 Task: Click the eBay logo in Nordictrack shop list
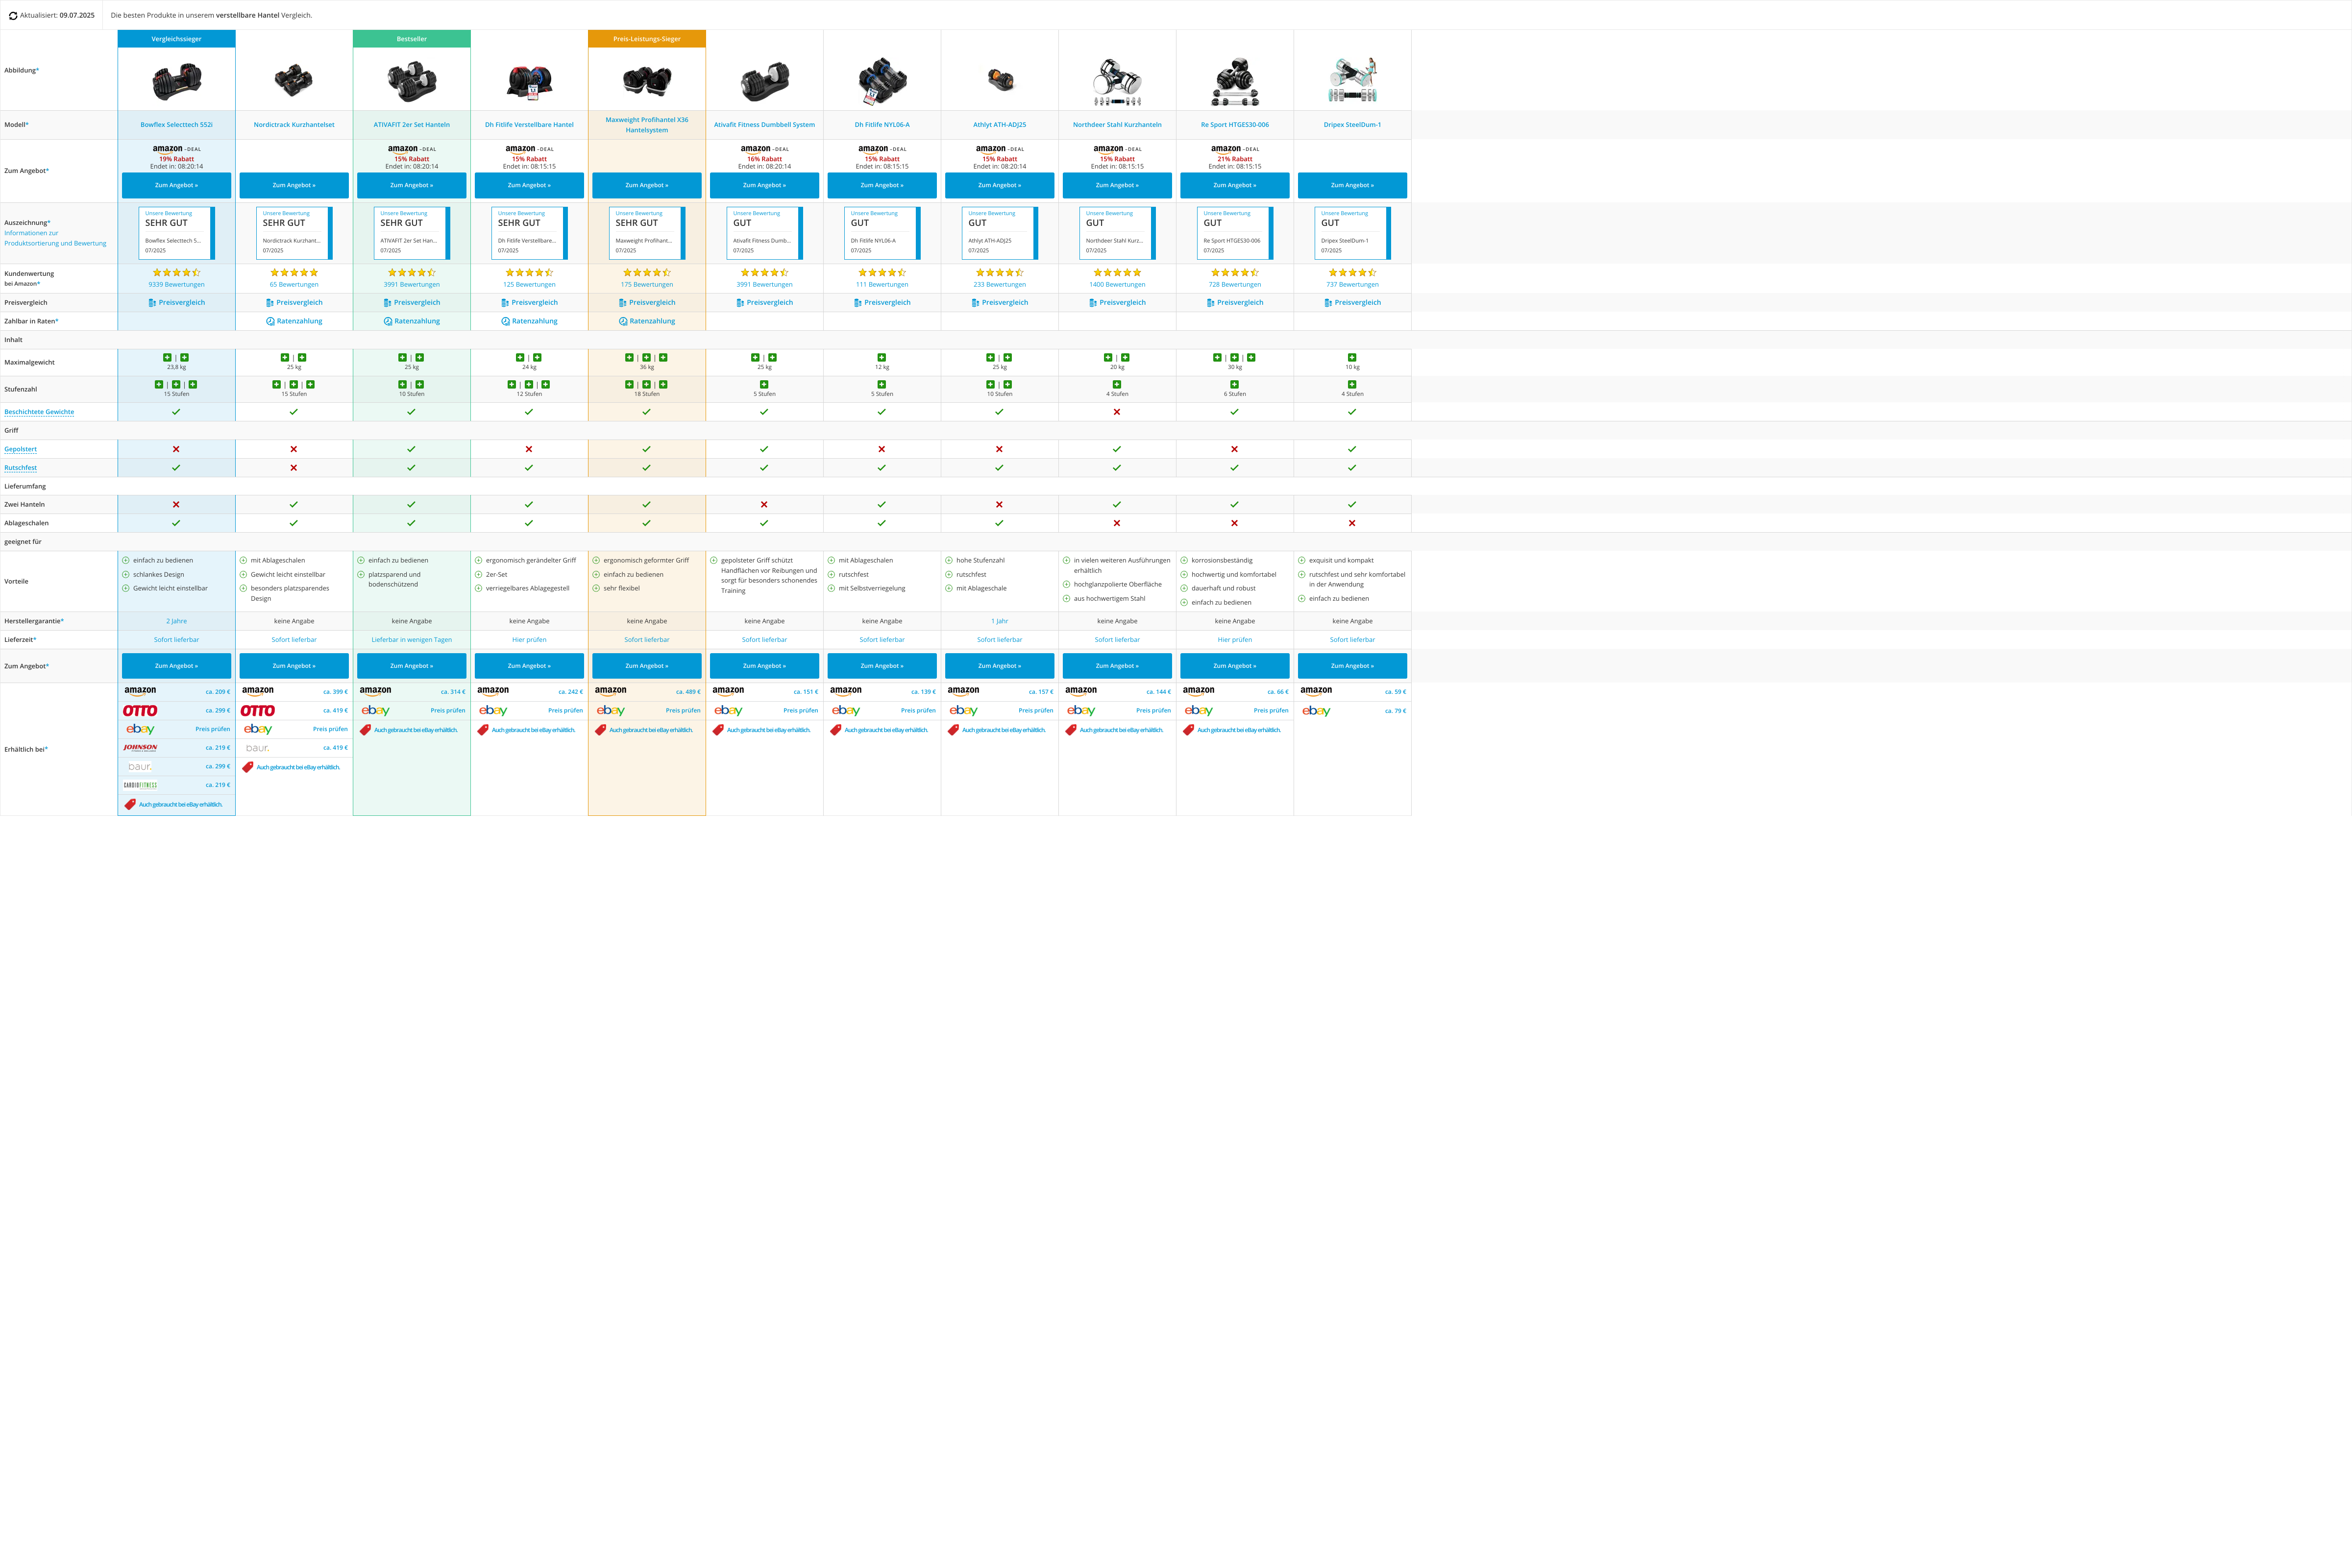pos(258,730)
